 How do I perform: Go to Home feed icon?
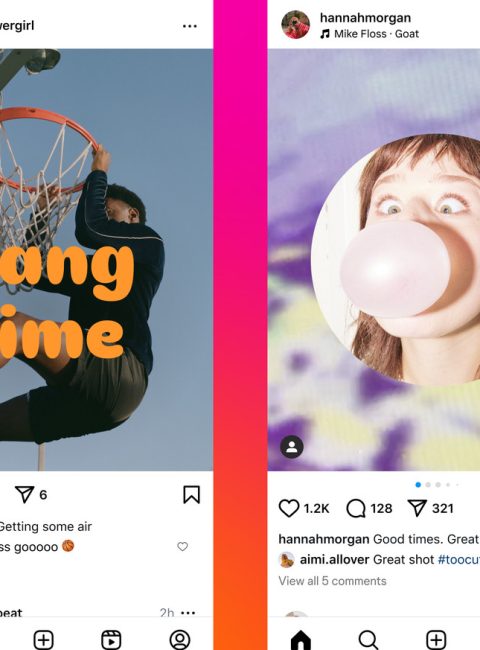pyautogui.click(x=301, y=640)
